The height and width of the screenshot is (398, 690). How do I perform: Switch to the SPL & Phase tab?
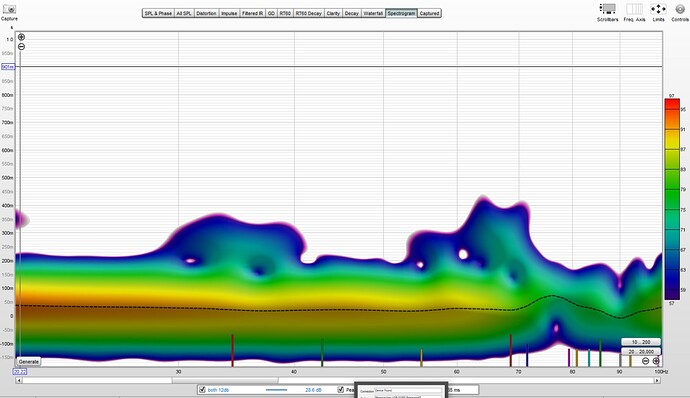[x=158, y=13]
